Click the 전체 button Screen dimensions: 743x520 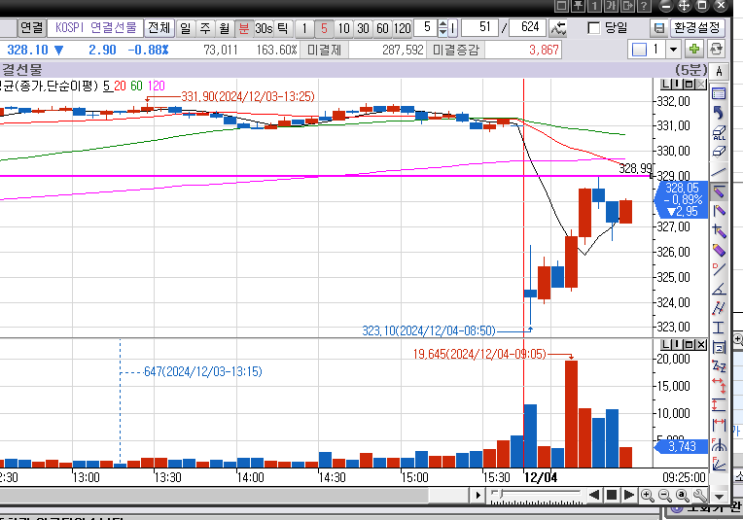(x=159, y=28)
